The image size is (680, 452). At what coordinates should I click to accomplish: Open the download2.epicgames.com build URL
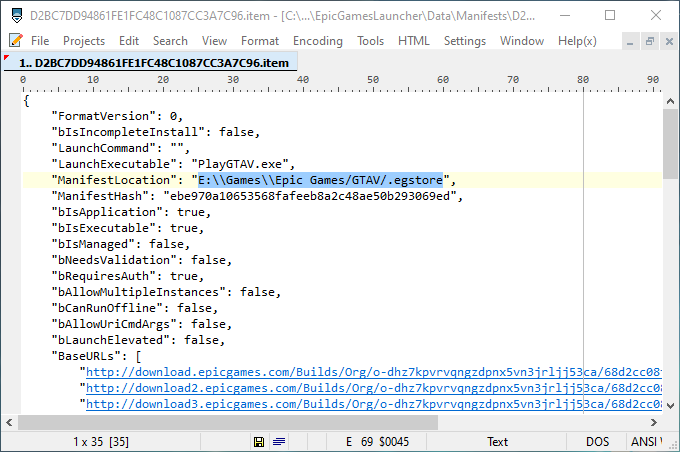(374, 388)
